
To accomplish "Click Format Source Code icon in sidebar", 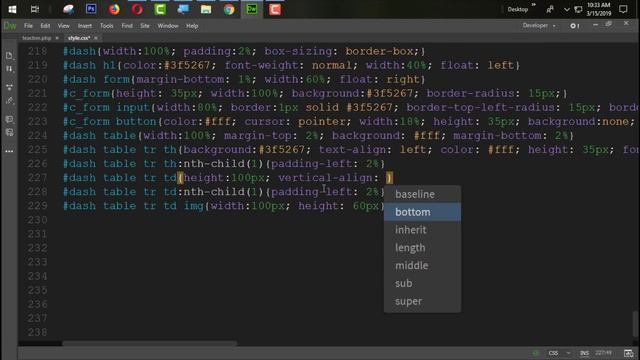I will coord(9,100).
